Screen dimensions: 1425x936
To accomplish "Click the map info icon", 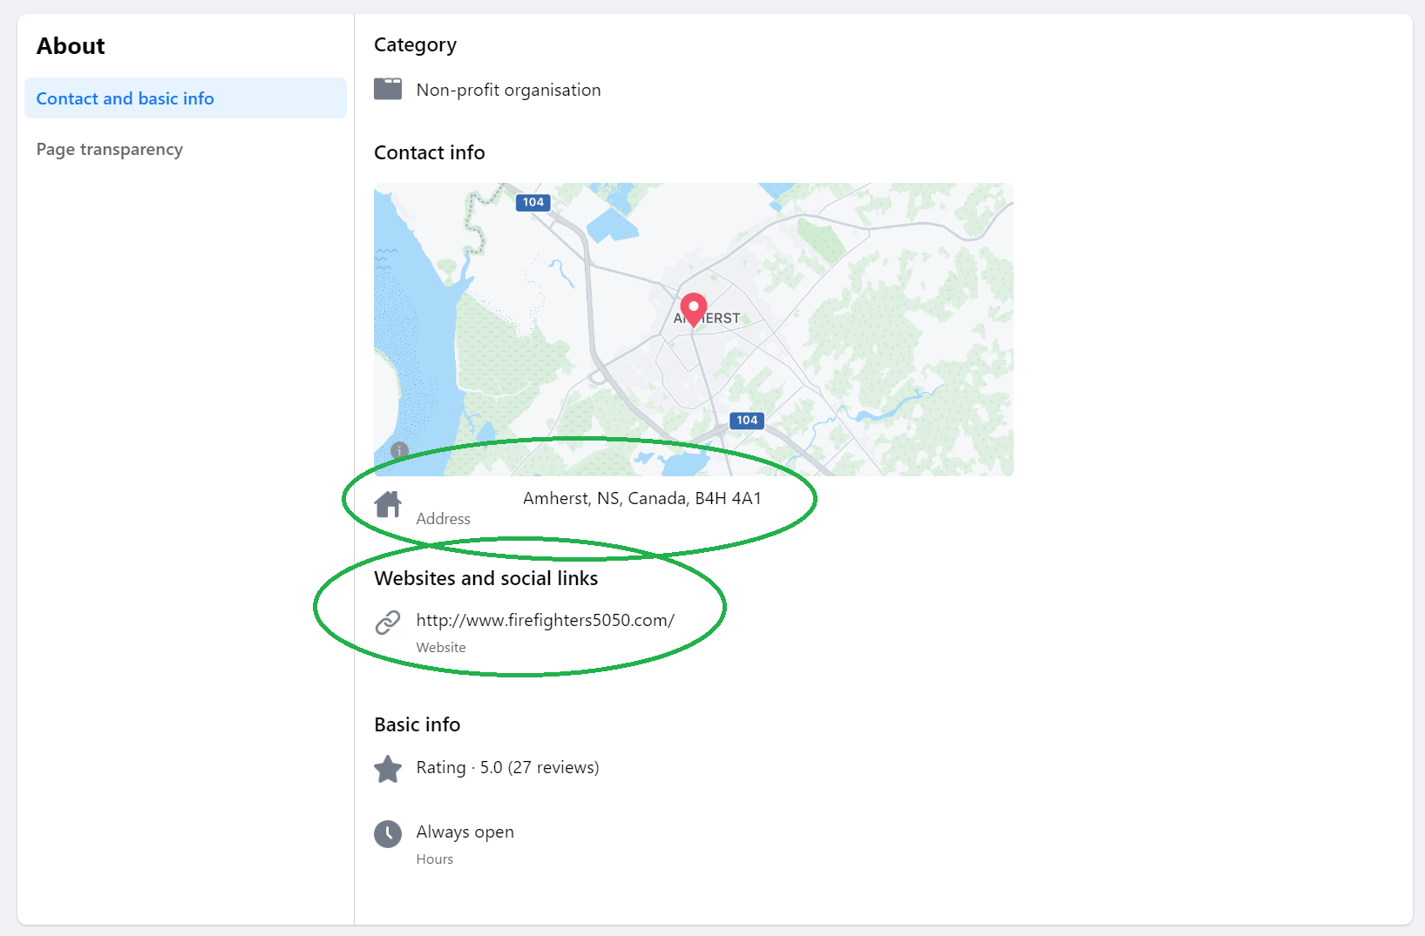I will click(x=399, y=451).
